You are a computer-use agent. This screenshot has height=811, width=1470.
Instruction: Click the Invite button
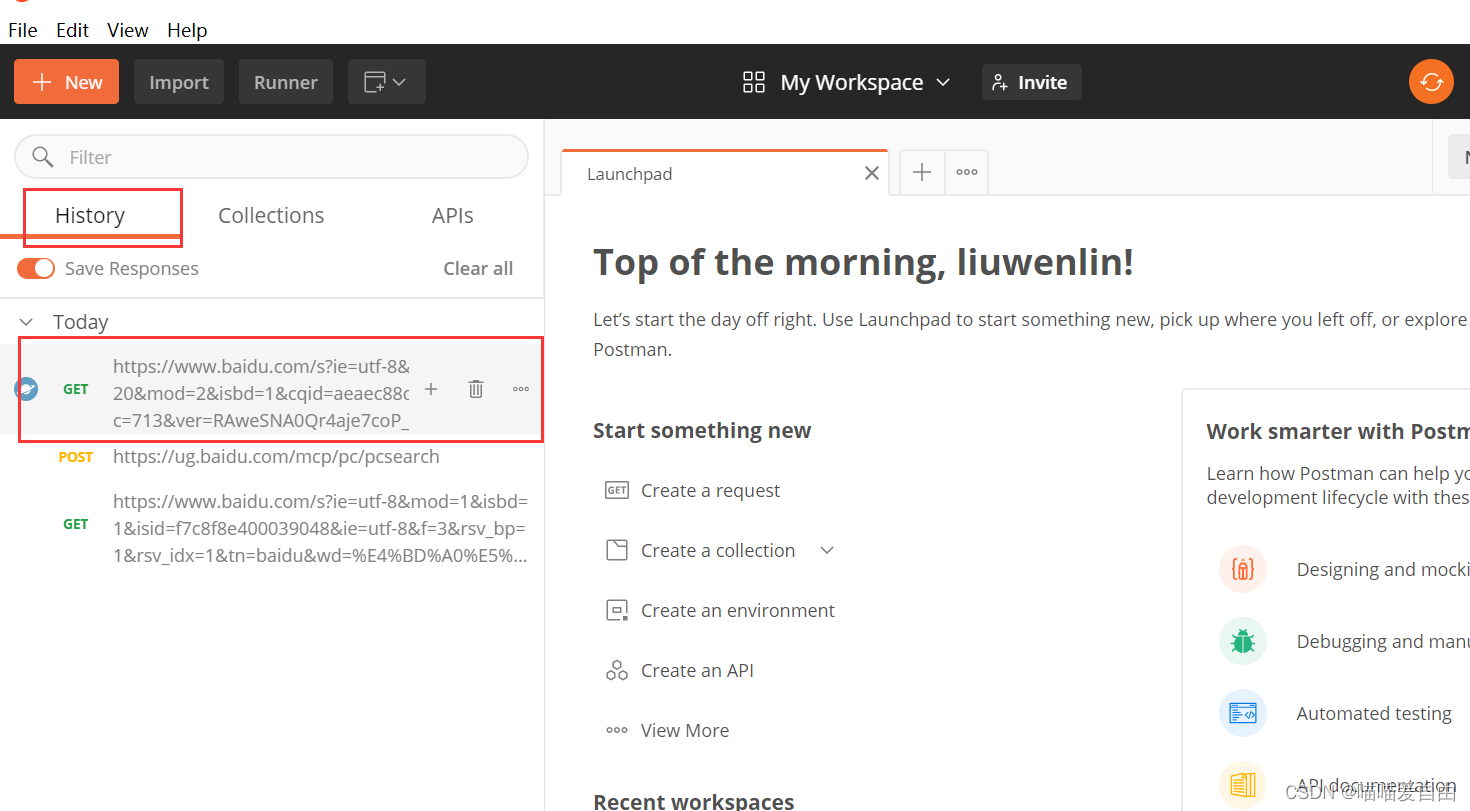pyautogui.click(x=1031, y=82)
